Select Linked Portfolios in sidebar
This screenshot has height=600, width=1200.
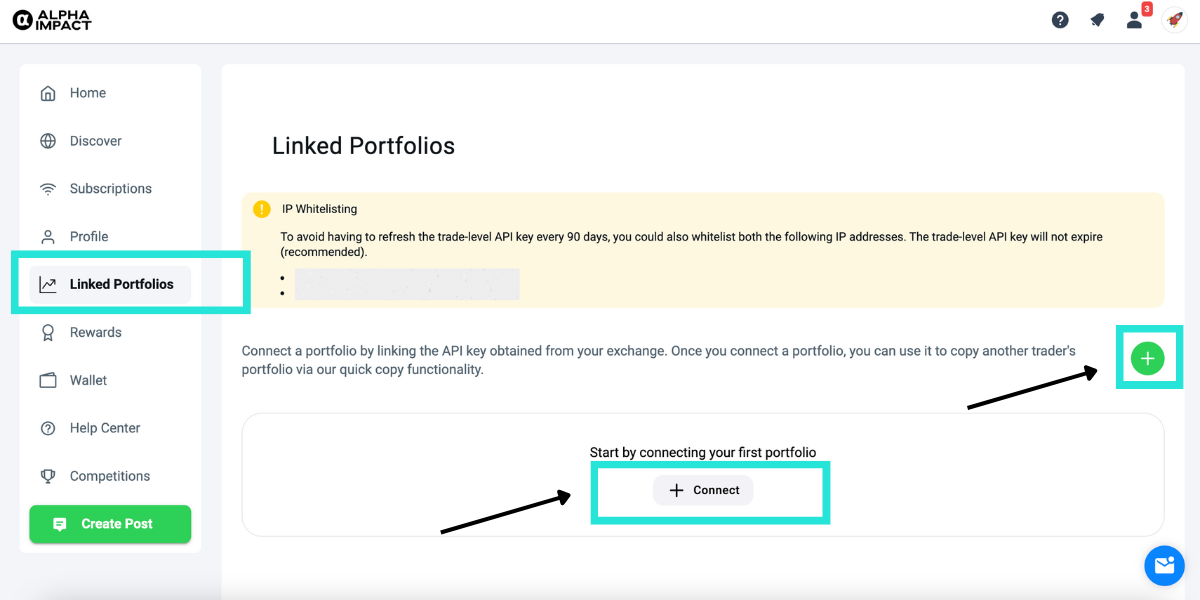click(121, 285)
